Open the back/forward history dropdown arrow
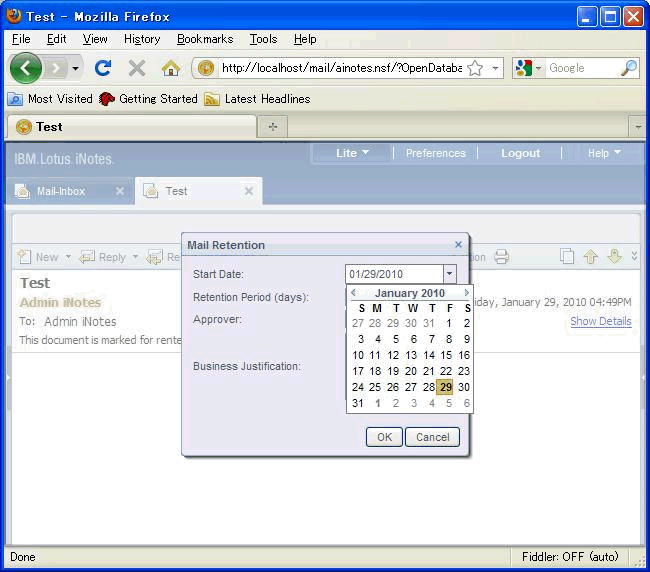 click(75, 68)
